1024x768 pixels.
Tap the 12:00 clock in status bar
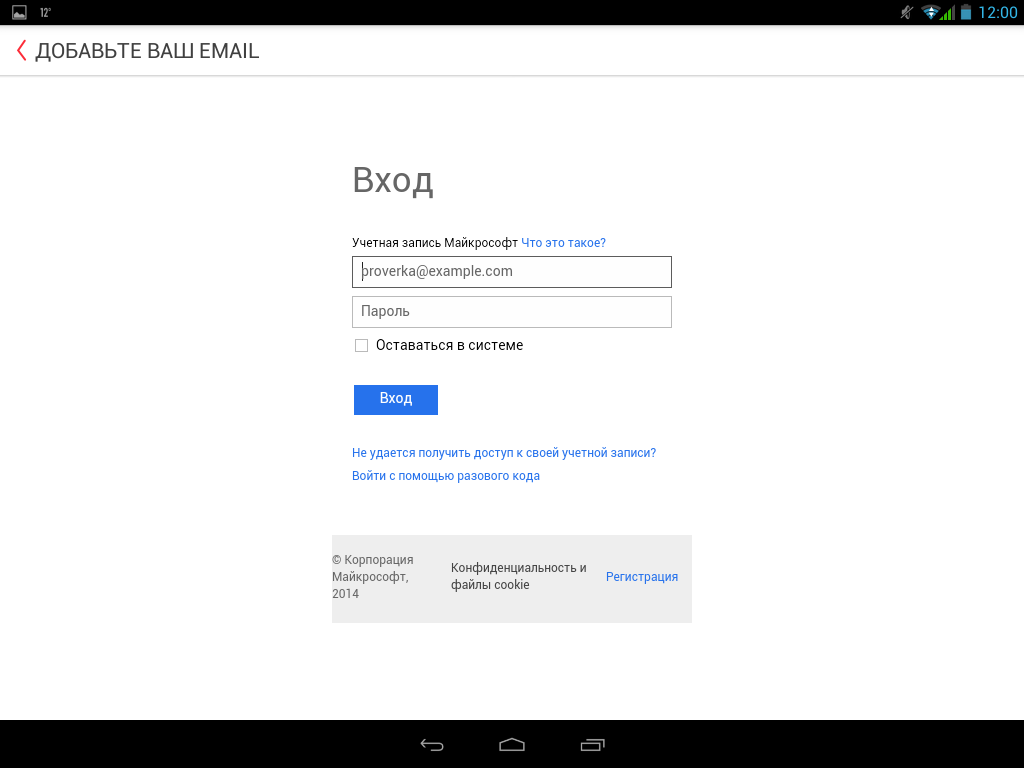point(997,13)
